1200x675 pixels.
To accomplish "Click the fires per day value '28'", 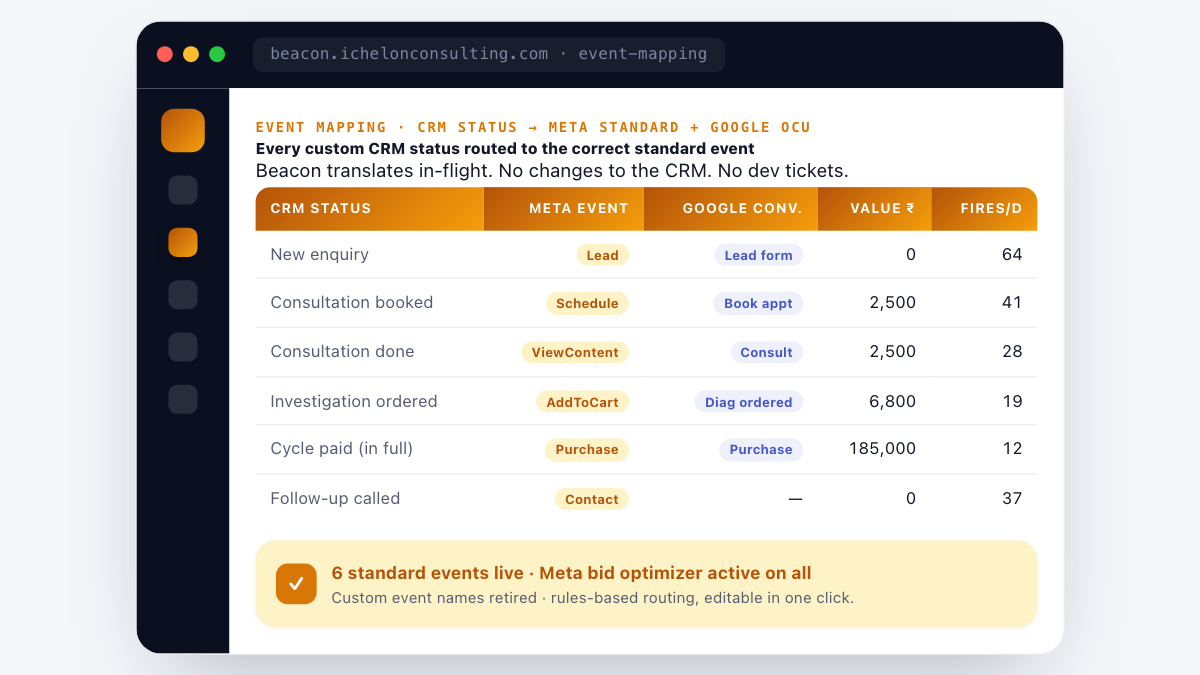I will (1012, 352).
